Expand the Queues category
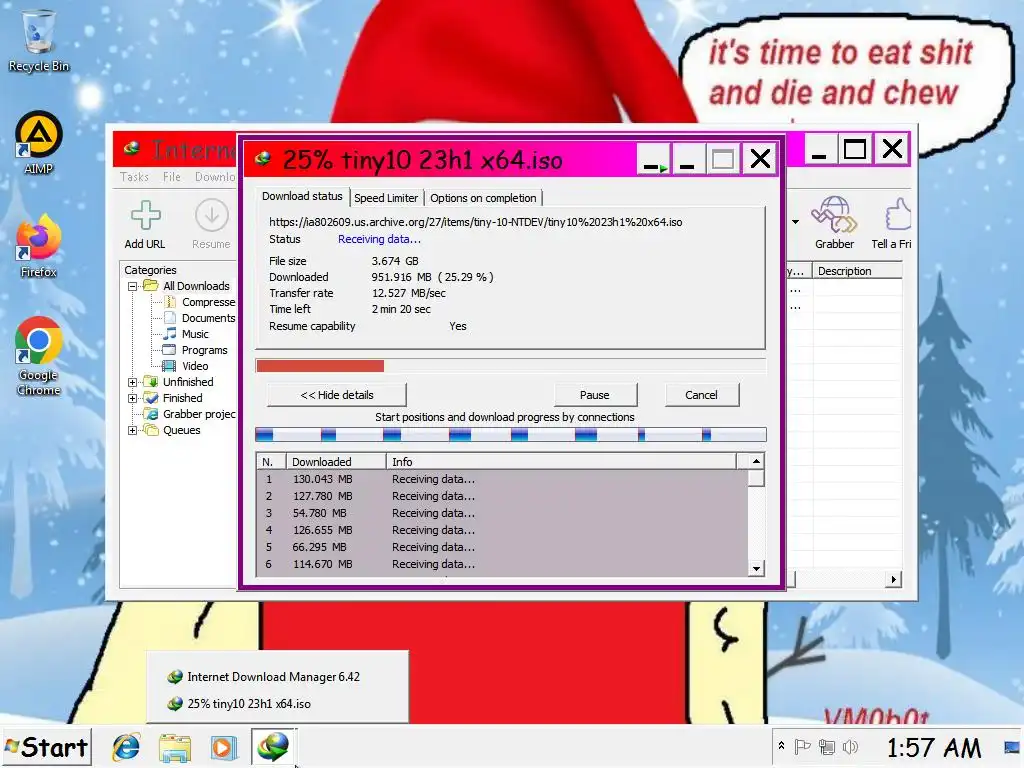1024x768 pixels. (133, 430)
